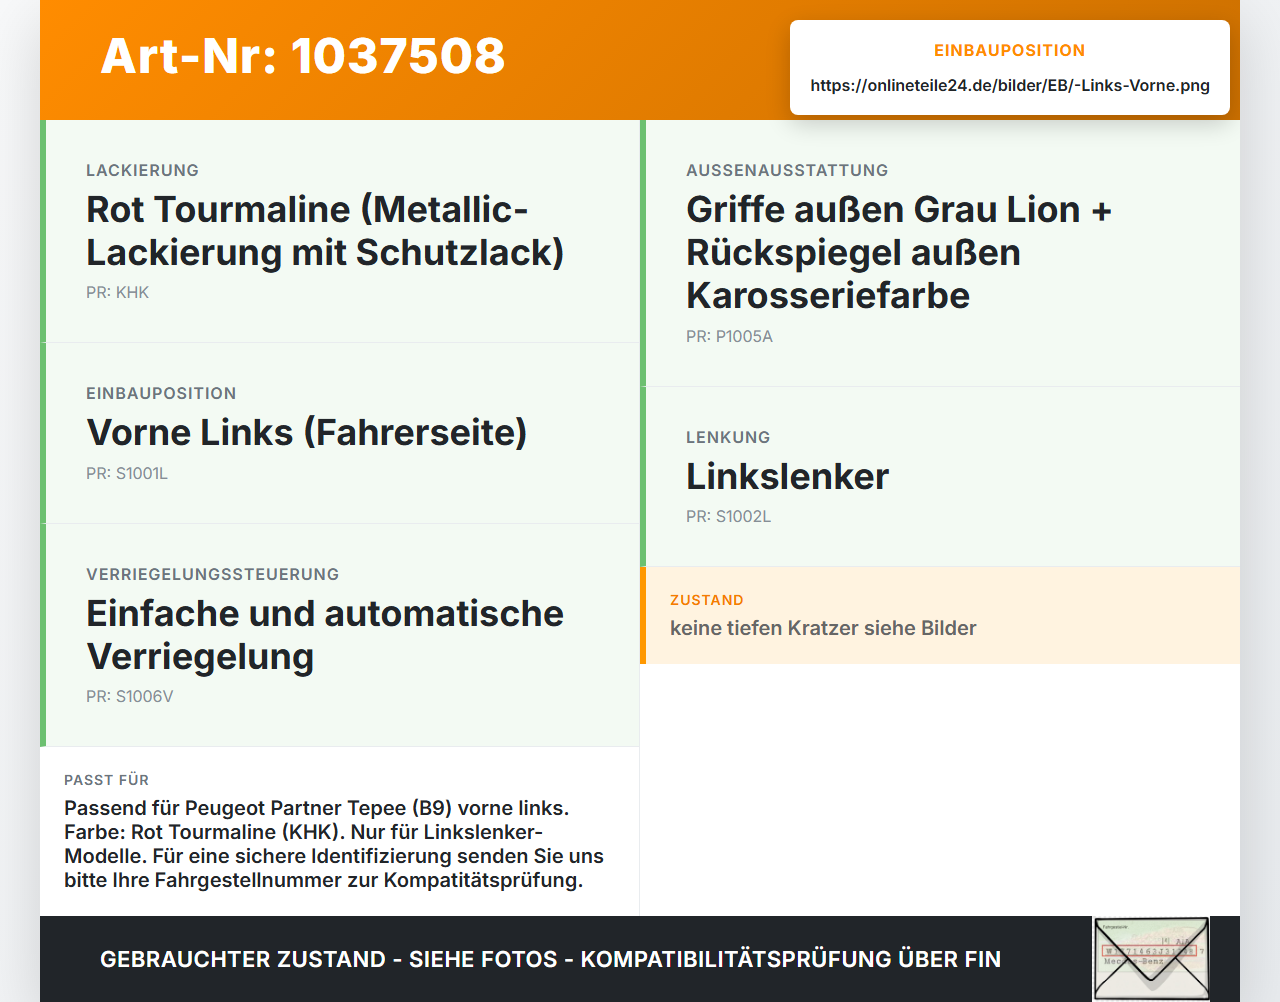Viewport: 1280px width, 1002px height.
Task: Click the envelope FIN icon in footer
Action: click(x=1151, y=958)
